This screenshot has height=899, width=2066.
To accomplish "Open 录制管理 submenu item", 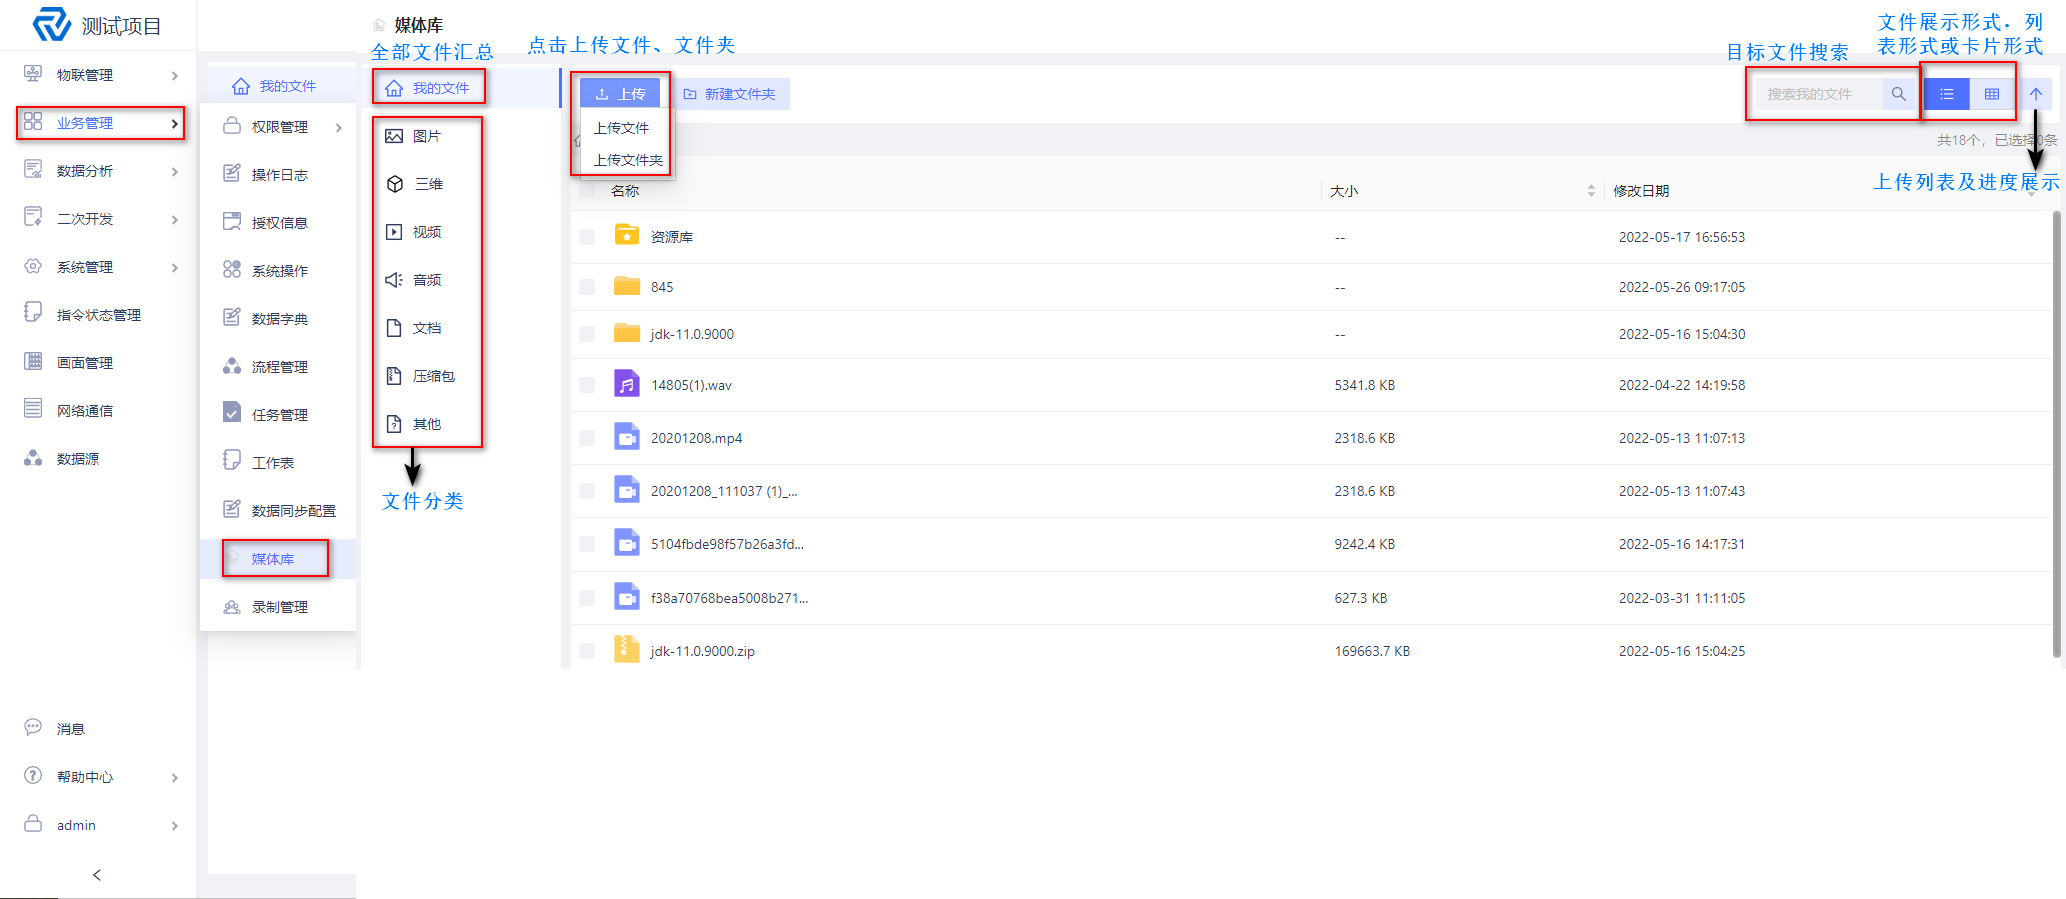I will click(280, 607).
